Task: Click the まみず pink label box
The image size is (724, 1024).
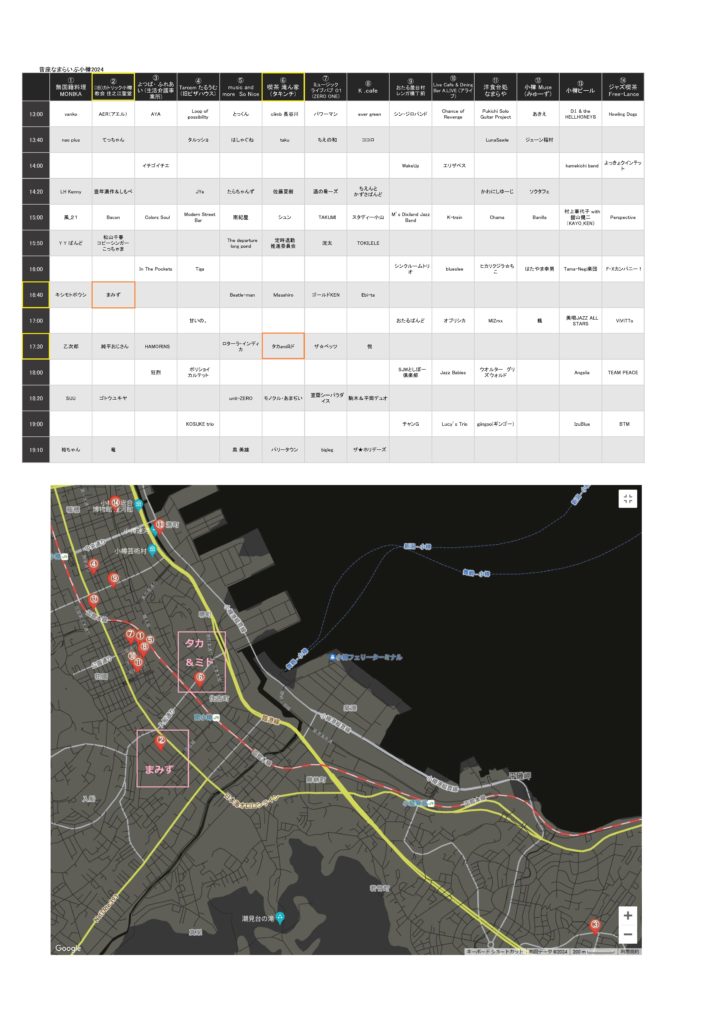Action: point(162,758)
